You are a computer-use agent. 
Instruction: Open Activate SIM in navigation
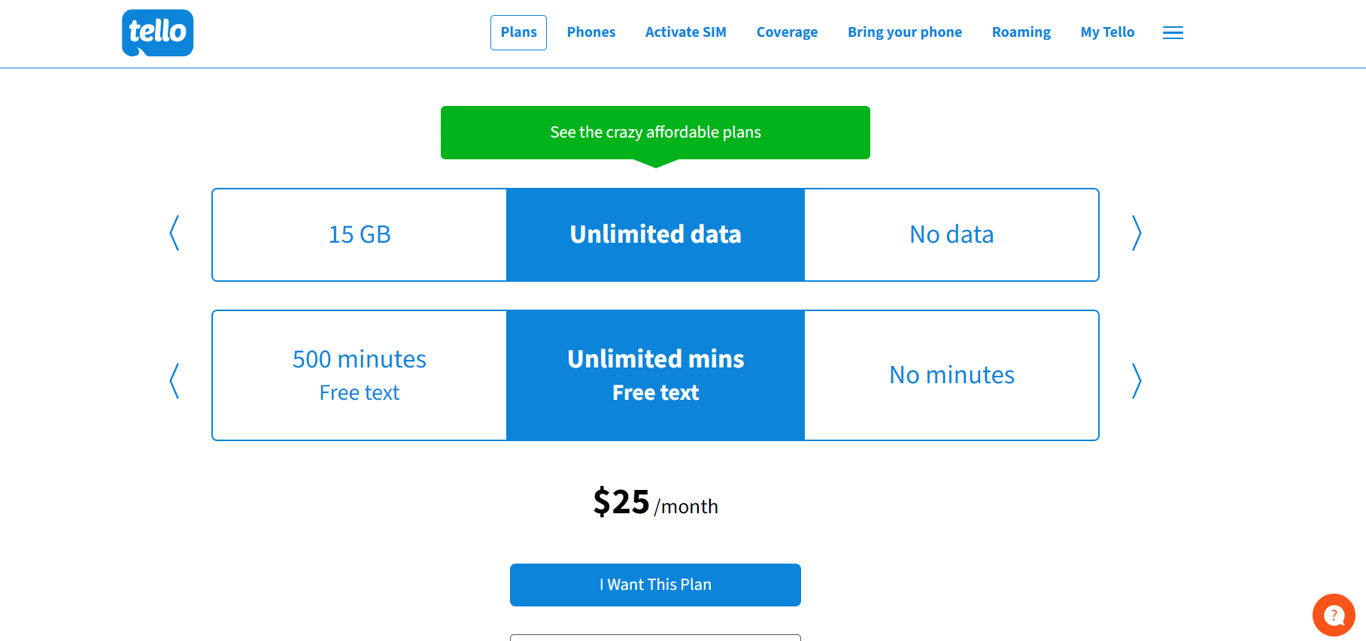pos(686,33)
